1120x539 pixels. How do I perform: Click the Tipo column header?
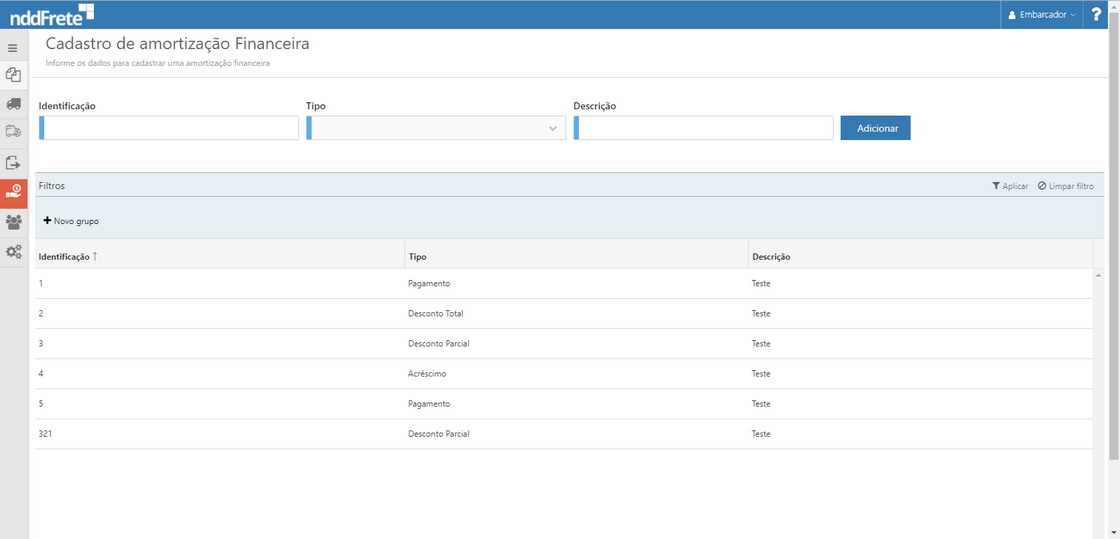click(418, 257)
